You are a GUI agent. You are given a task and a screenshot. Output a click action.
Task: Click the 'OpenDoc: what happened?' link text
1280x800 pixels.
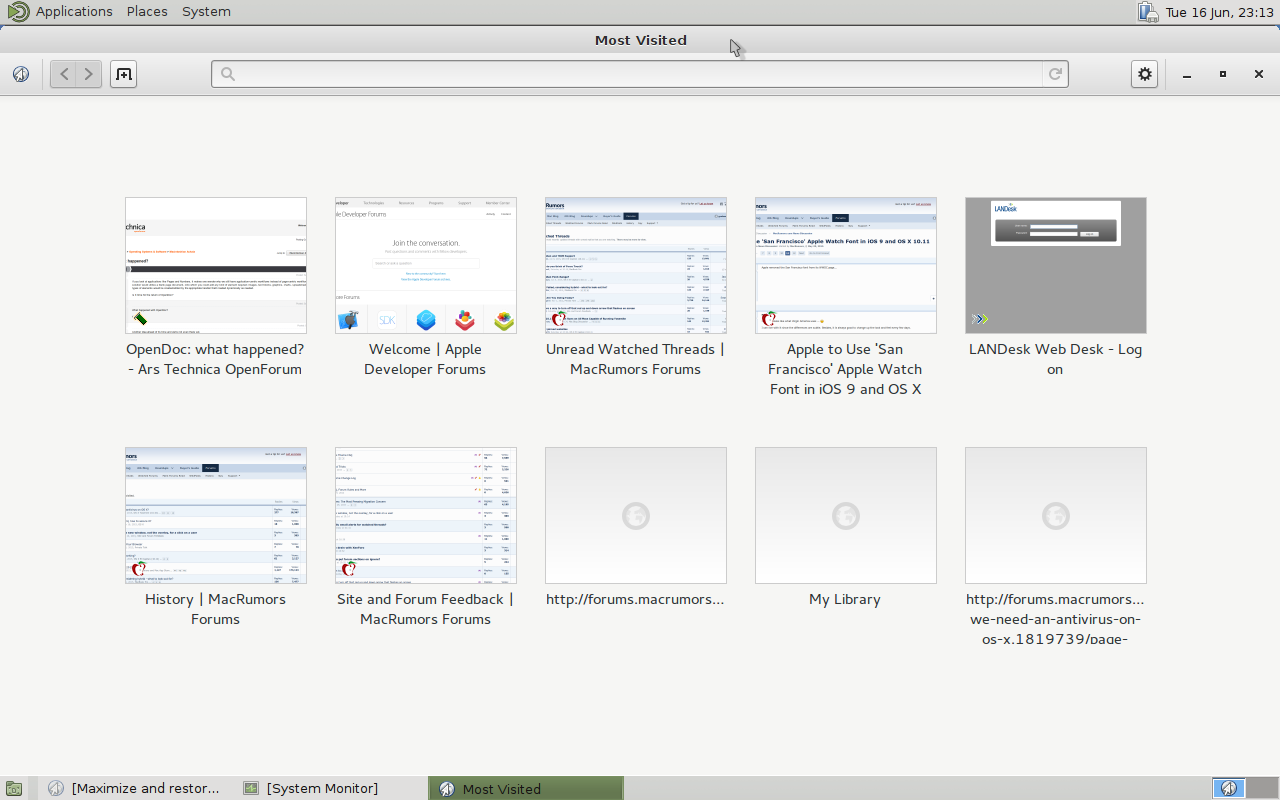215,349
